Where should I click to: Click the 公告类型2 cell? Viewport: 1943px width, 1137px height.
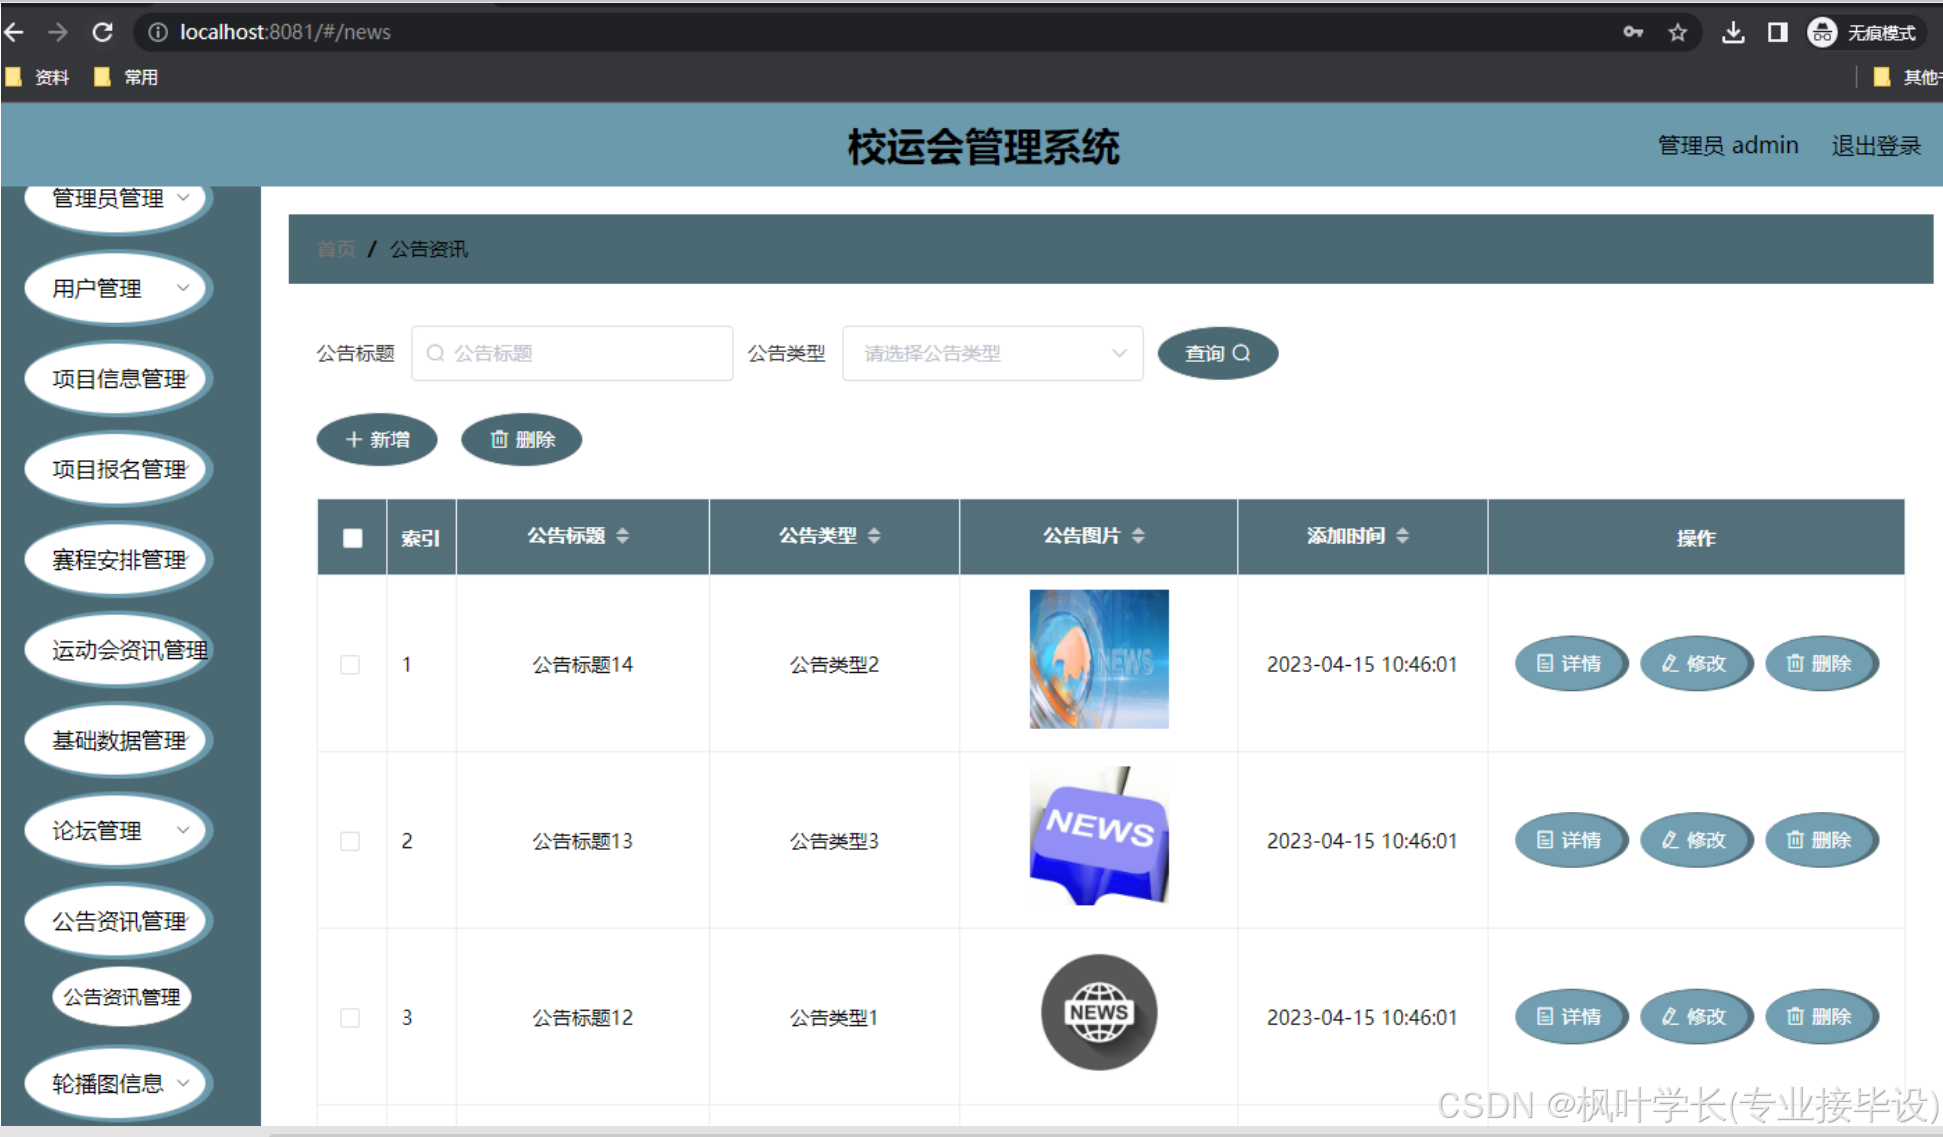[834, 665]
